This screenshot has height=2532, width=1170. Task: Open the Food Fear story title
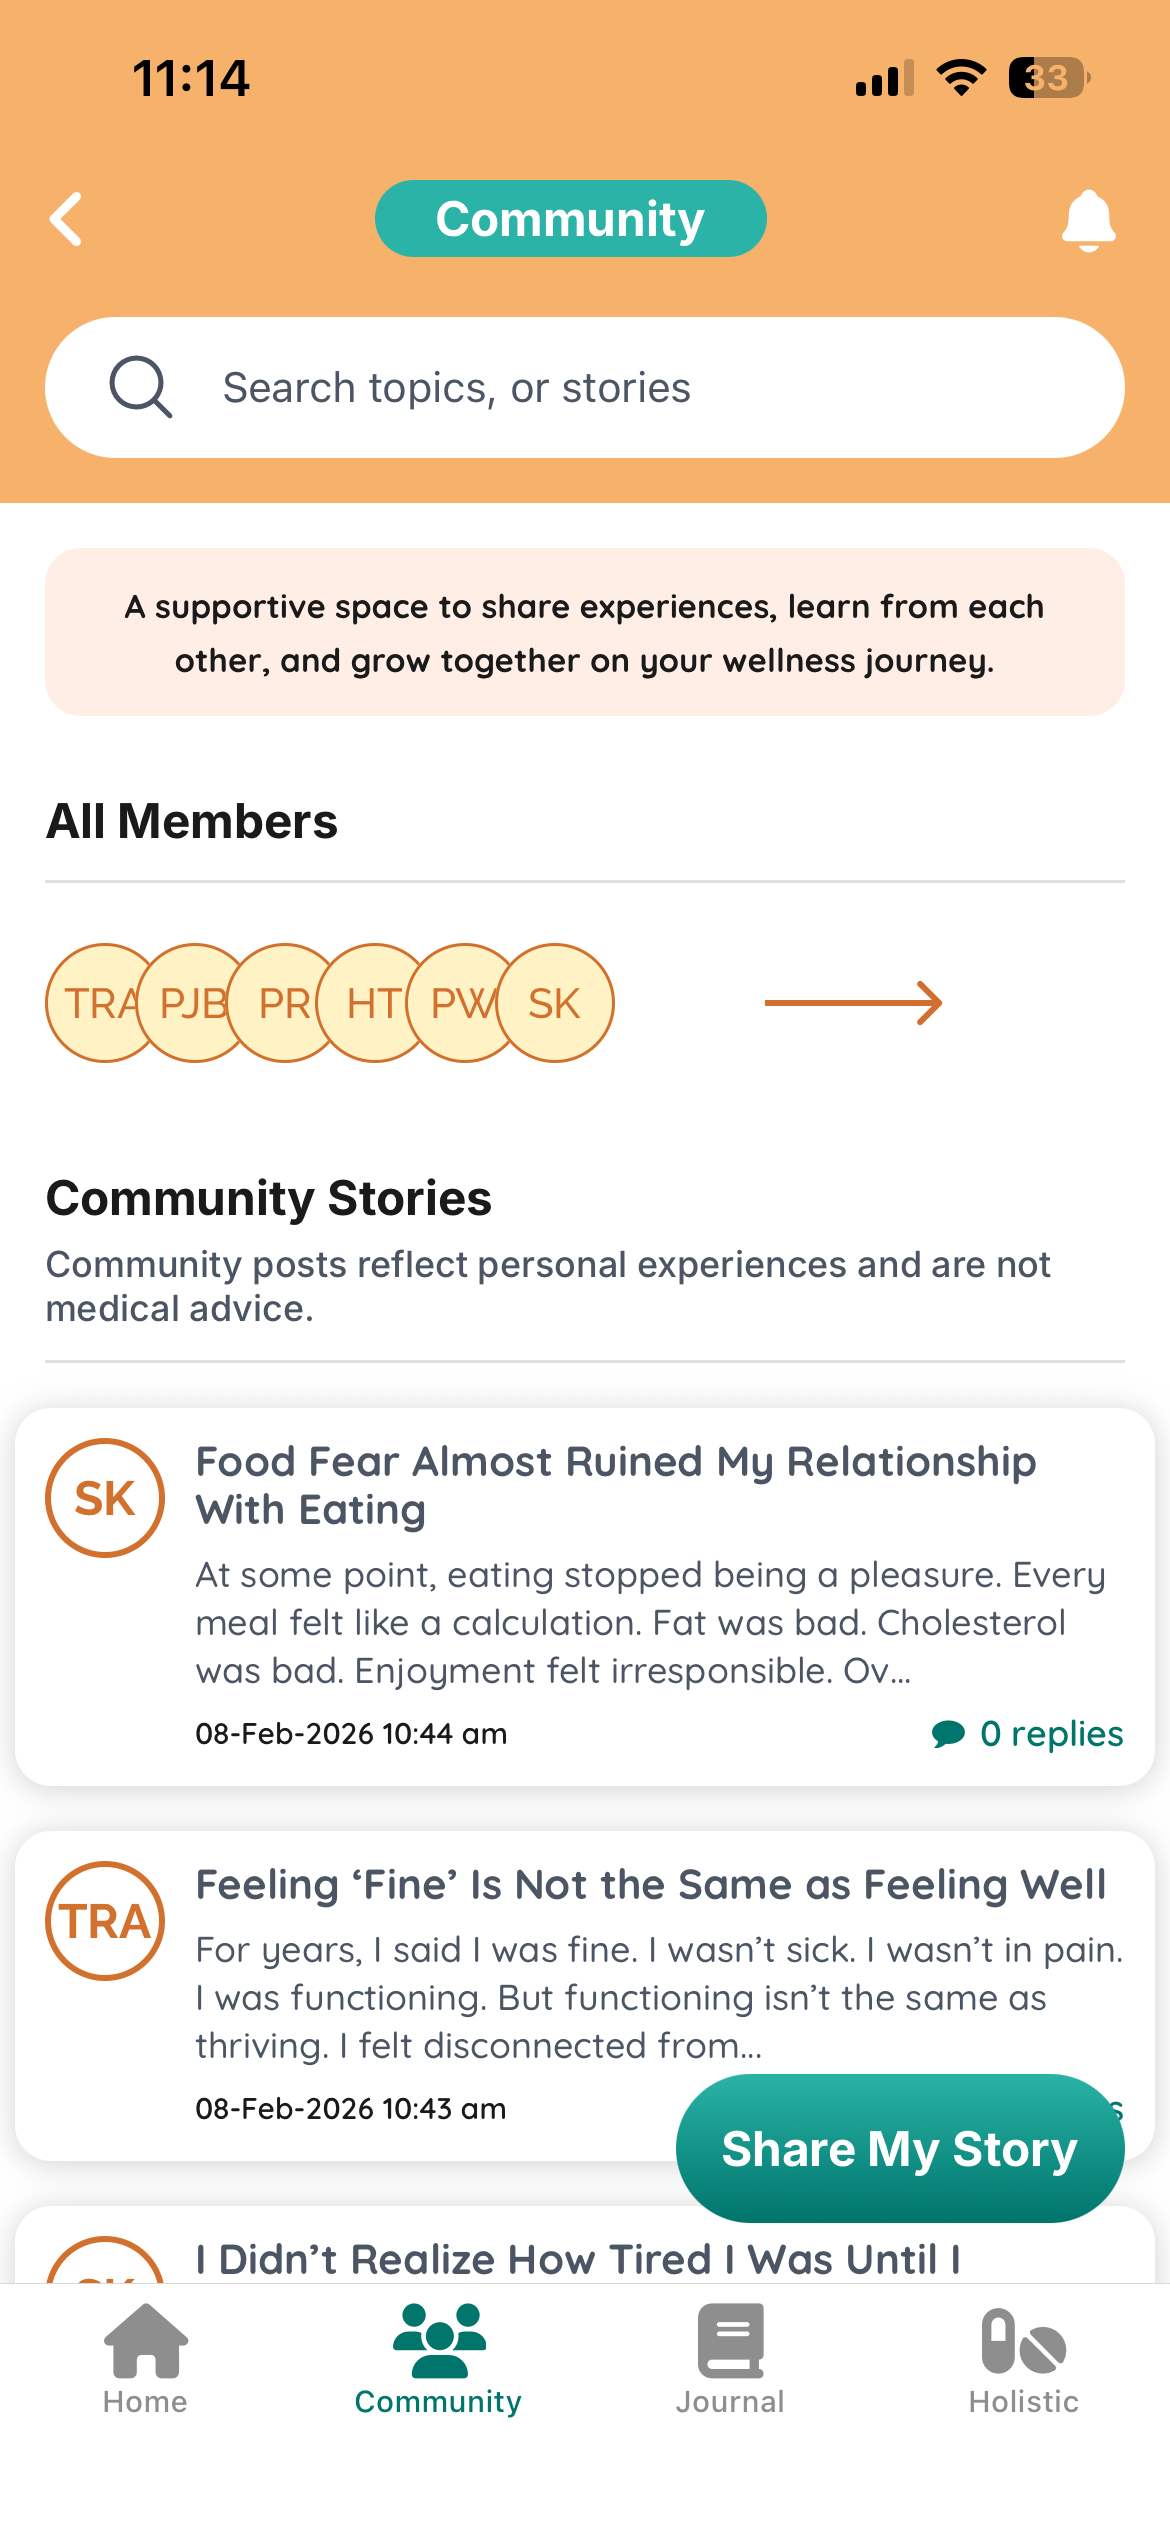click(x=616, y=1485)
